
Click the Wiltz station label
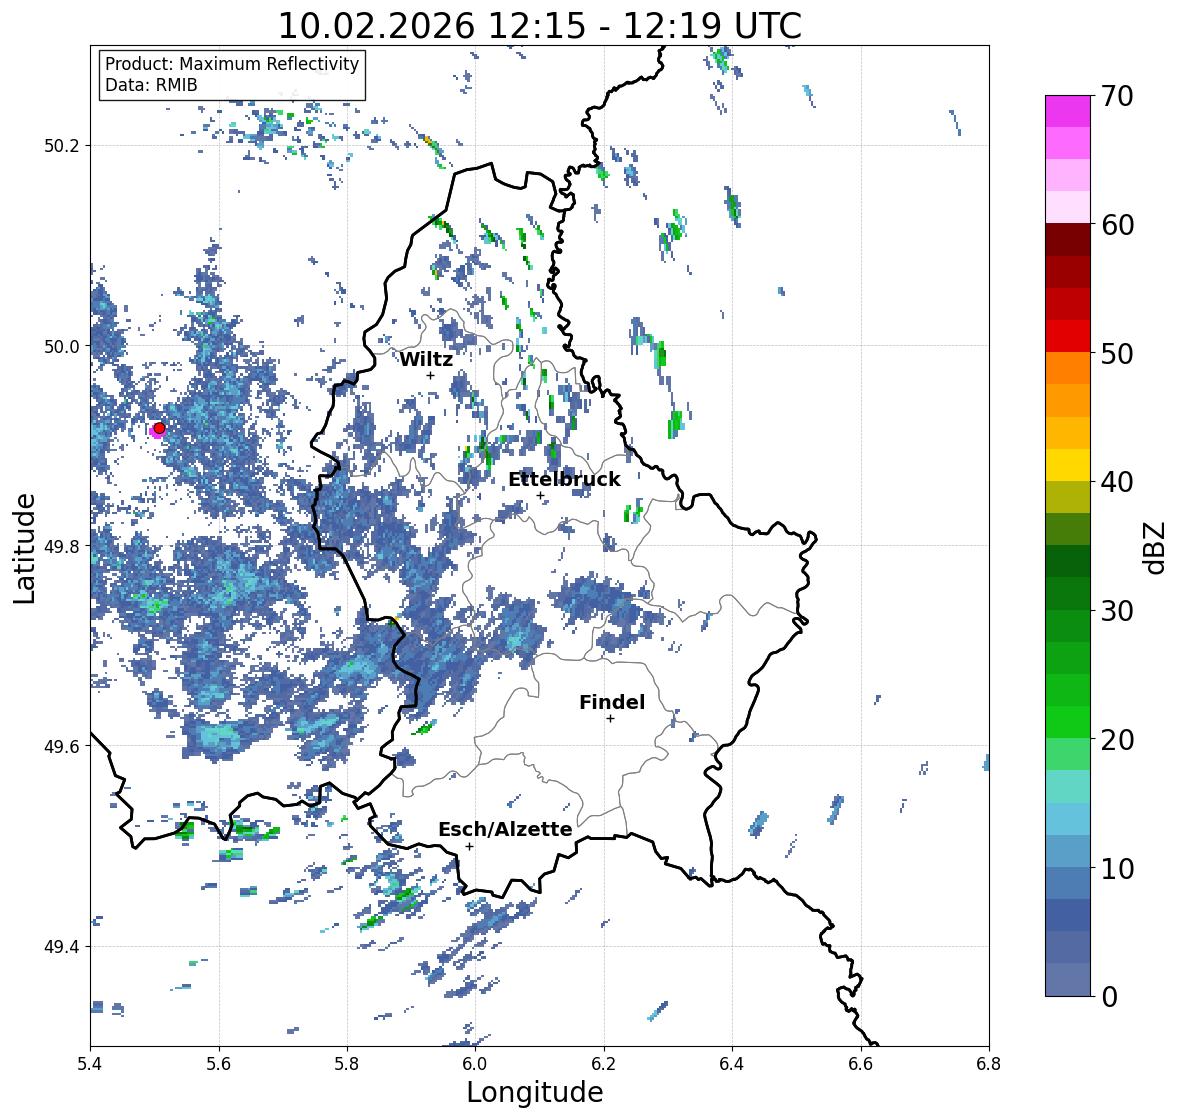[x=426, y=359]
